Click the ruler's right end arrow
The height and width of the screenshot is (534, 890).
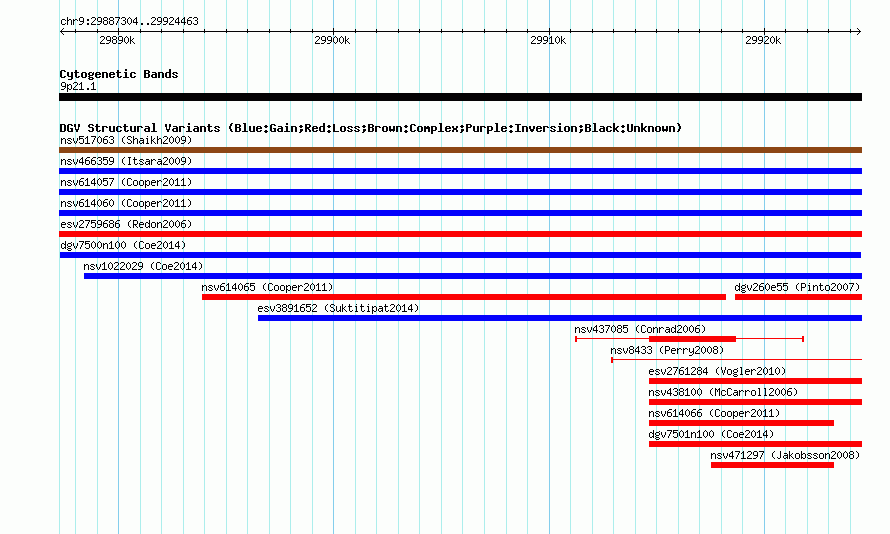coord(858,31)
